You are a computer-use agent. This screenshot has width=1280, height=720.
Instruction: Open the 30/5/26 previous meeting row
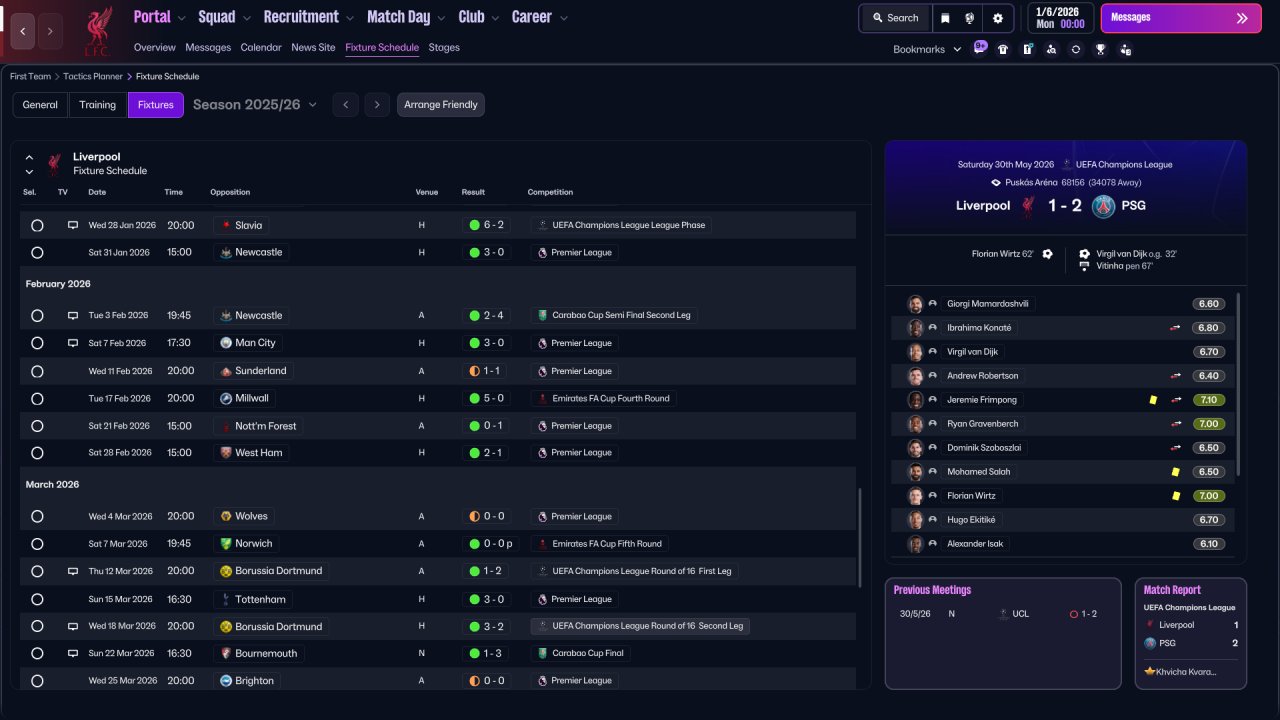click(1003, 614)
